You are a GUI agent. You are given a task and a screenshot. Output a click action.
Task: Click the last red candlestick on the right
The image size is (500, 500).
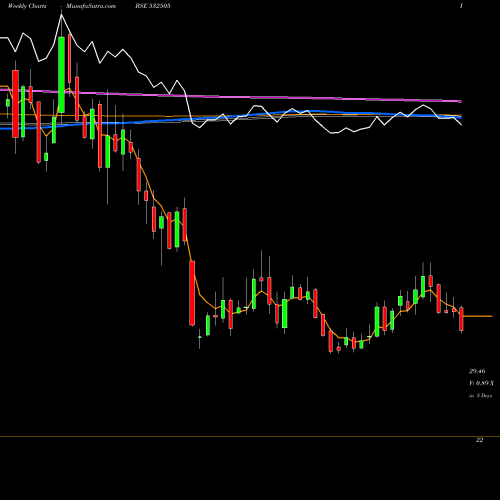[x=462, y=319]
